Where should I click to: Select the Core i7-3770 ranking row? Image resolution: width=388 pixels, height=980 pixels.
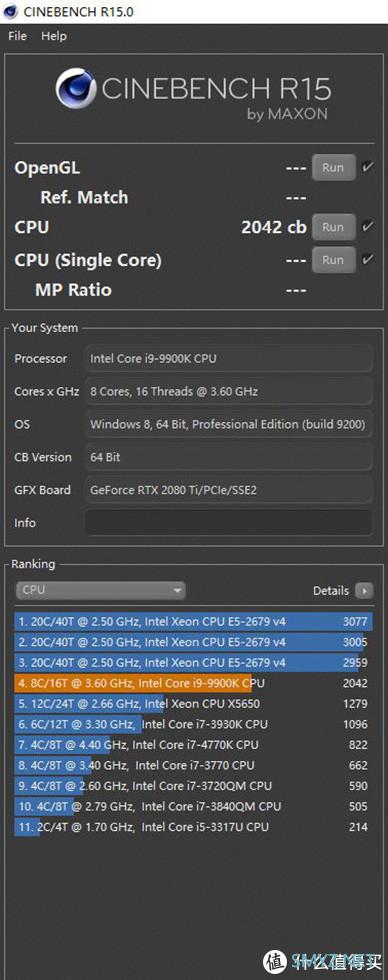(x=194, y=765)
